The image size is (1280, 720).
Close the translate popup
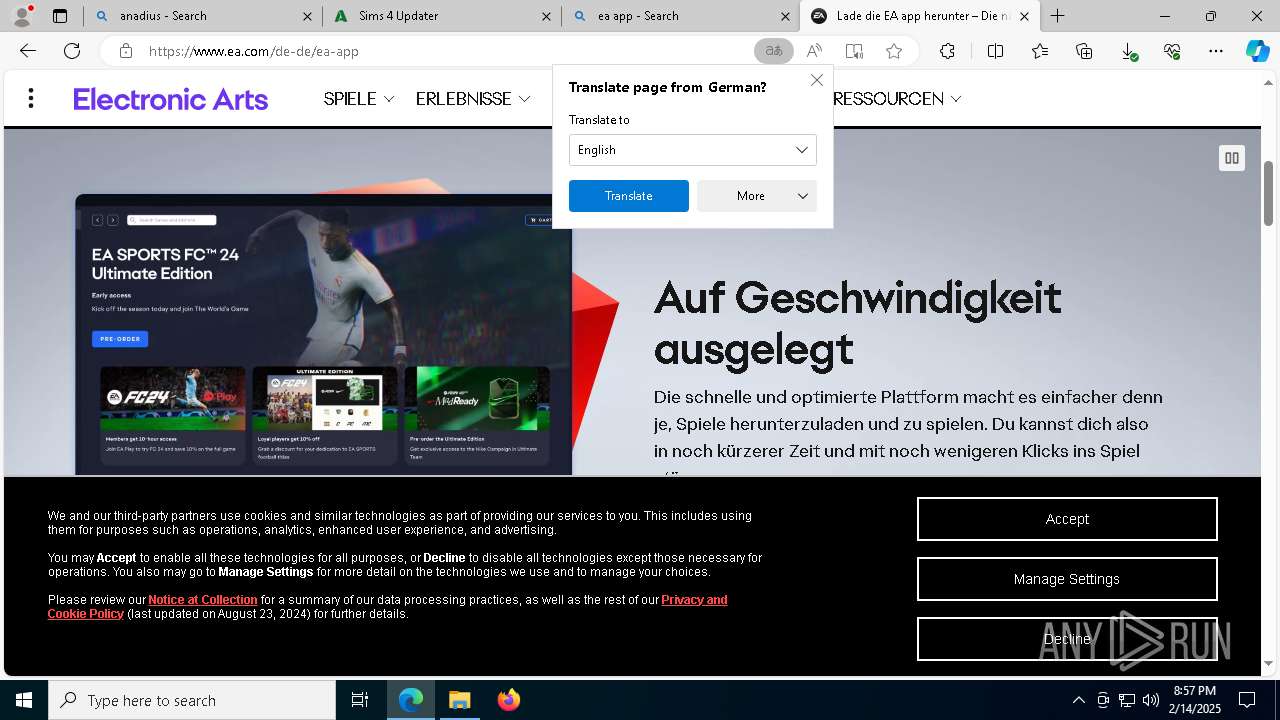pyautogui.click(x=817, y=80)
